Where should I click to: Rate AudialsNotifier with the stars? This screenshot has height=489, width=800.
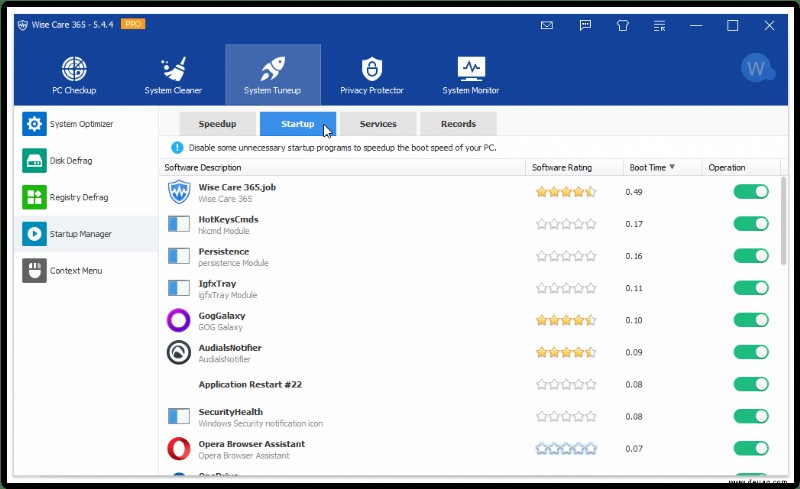click(566, 352)
